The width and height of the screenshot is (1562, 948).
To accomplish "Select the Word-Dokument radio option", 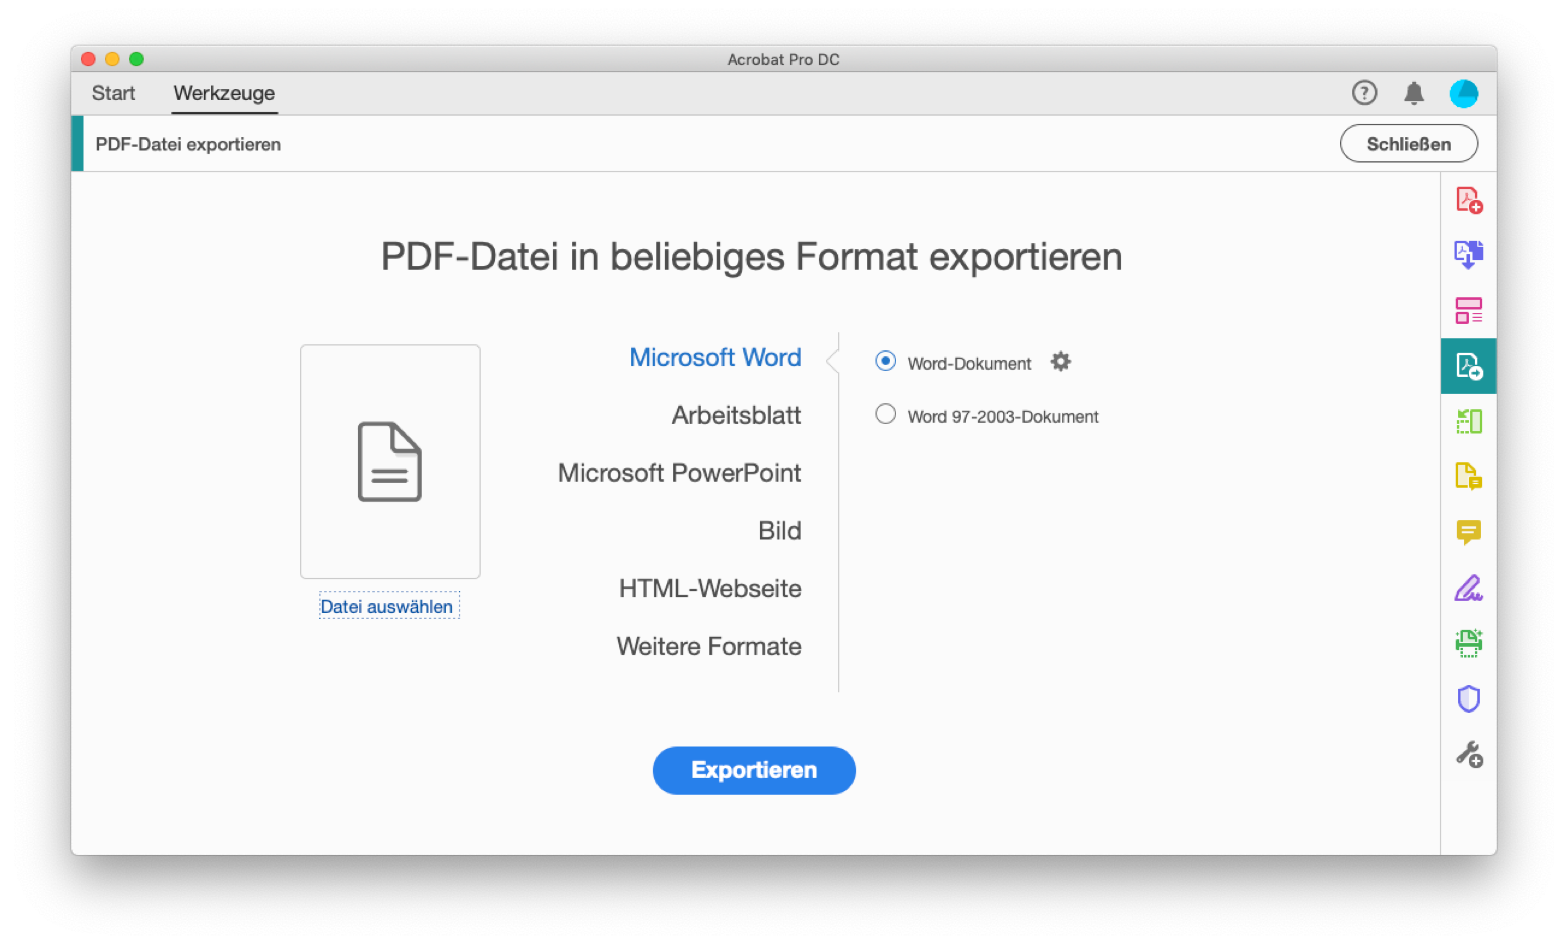I will [x=885, y=361].
